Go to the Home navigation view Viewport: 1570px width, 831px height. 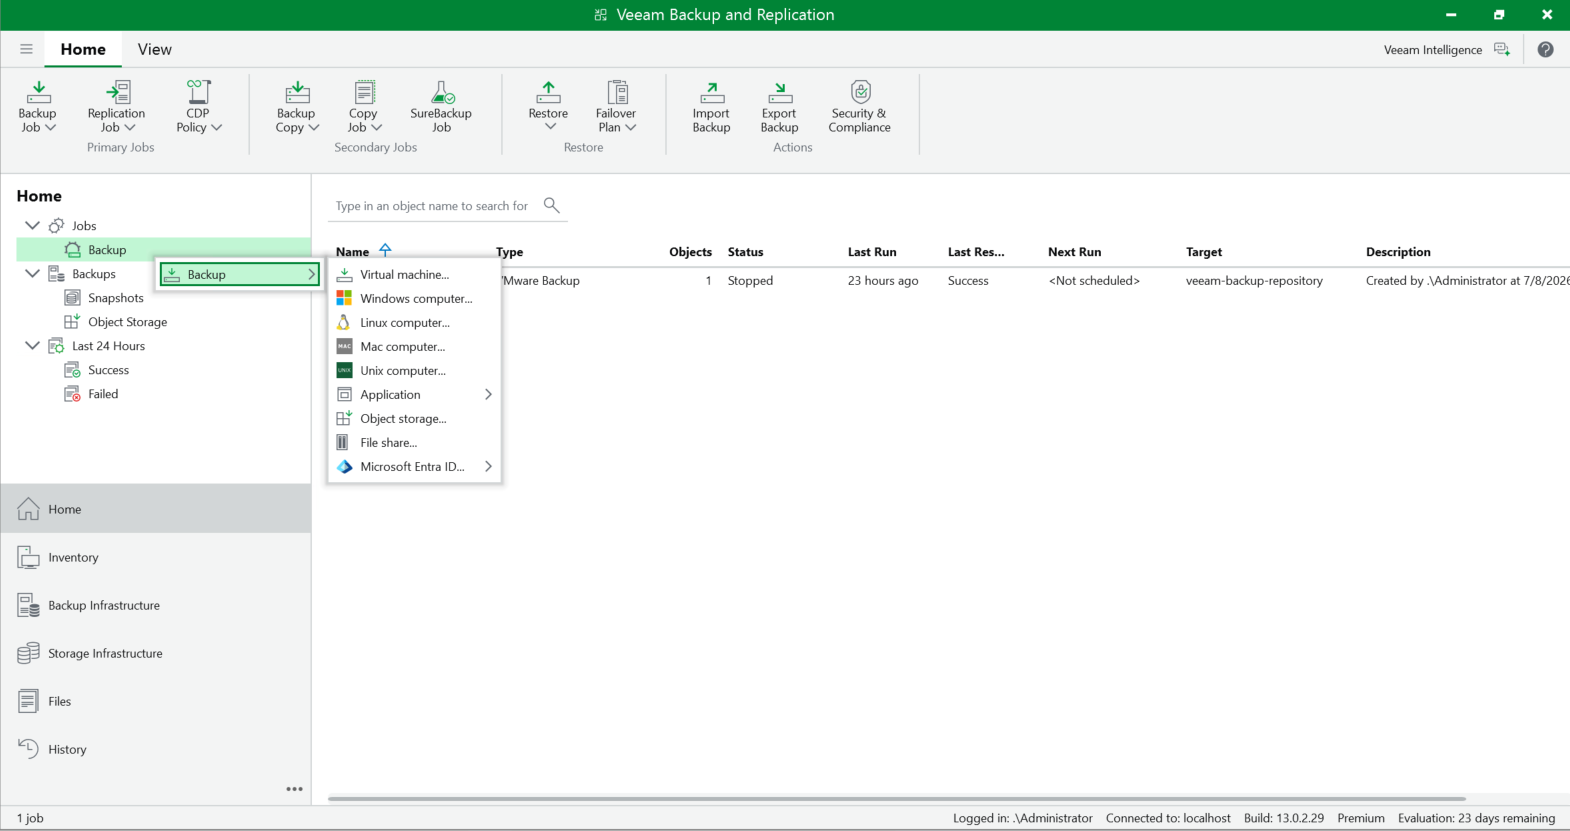[x=156, y=509]
